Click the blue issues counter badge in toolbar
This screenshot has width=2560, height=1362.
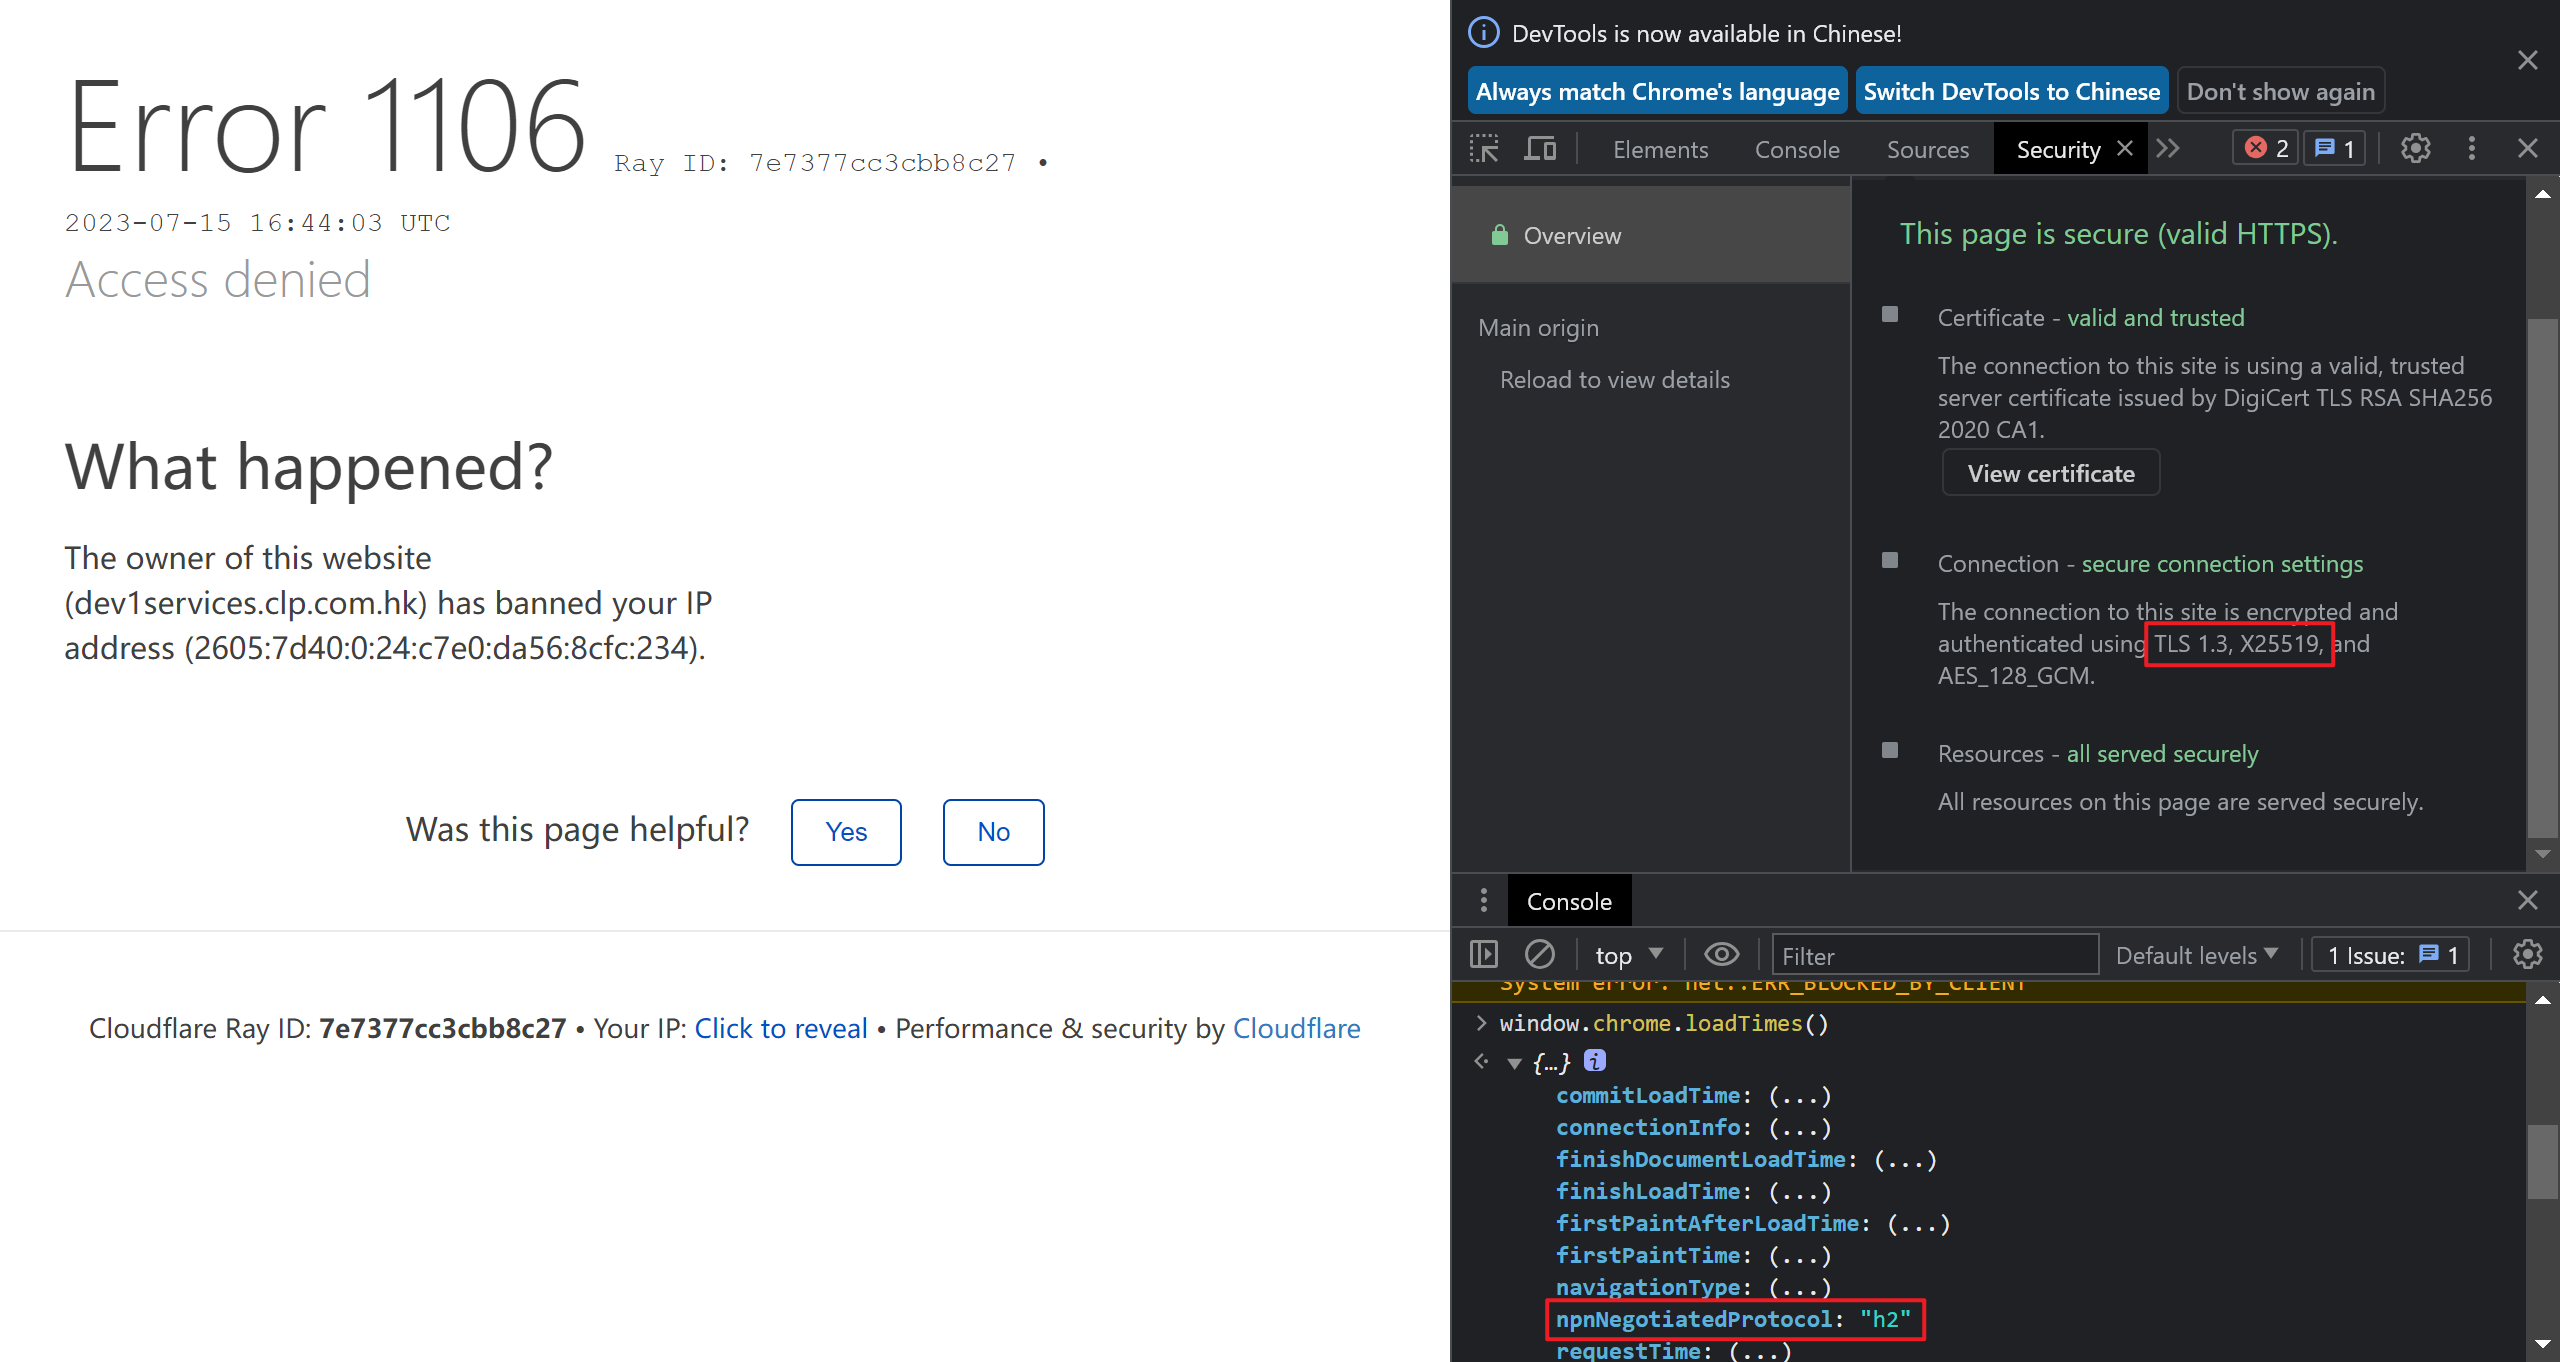pyautogui.click(x=2335, y=148)
